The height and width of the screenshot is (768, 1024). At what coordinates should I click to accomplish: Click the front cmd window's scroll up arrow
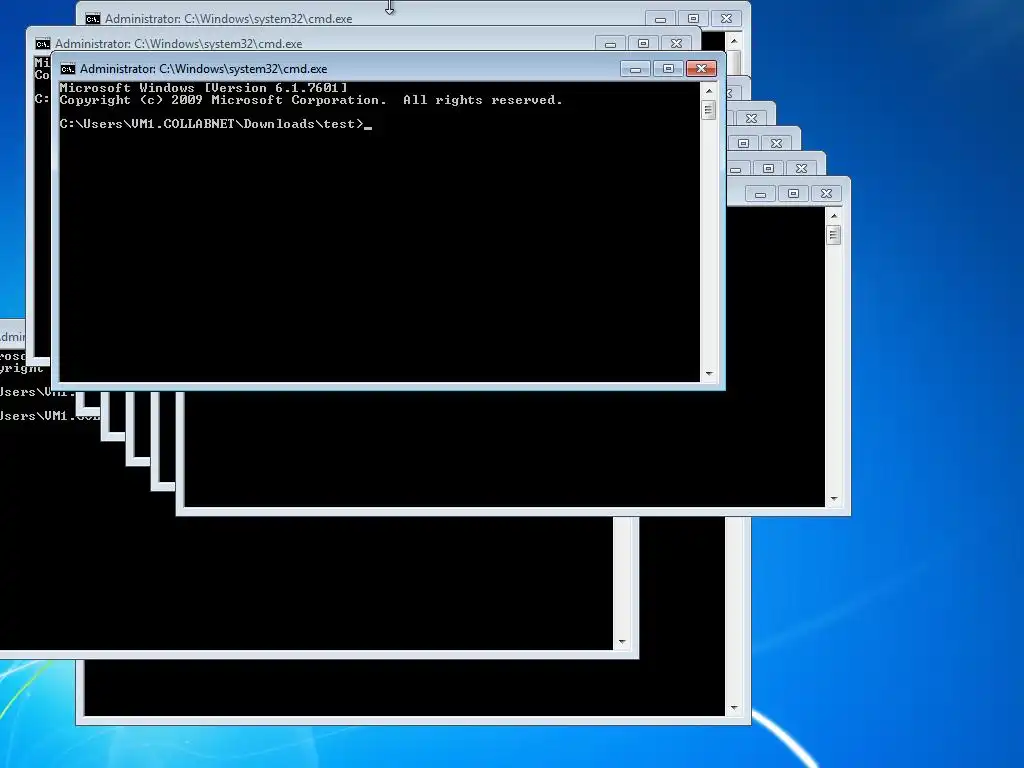[x=709, y=91]
